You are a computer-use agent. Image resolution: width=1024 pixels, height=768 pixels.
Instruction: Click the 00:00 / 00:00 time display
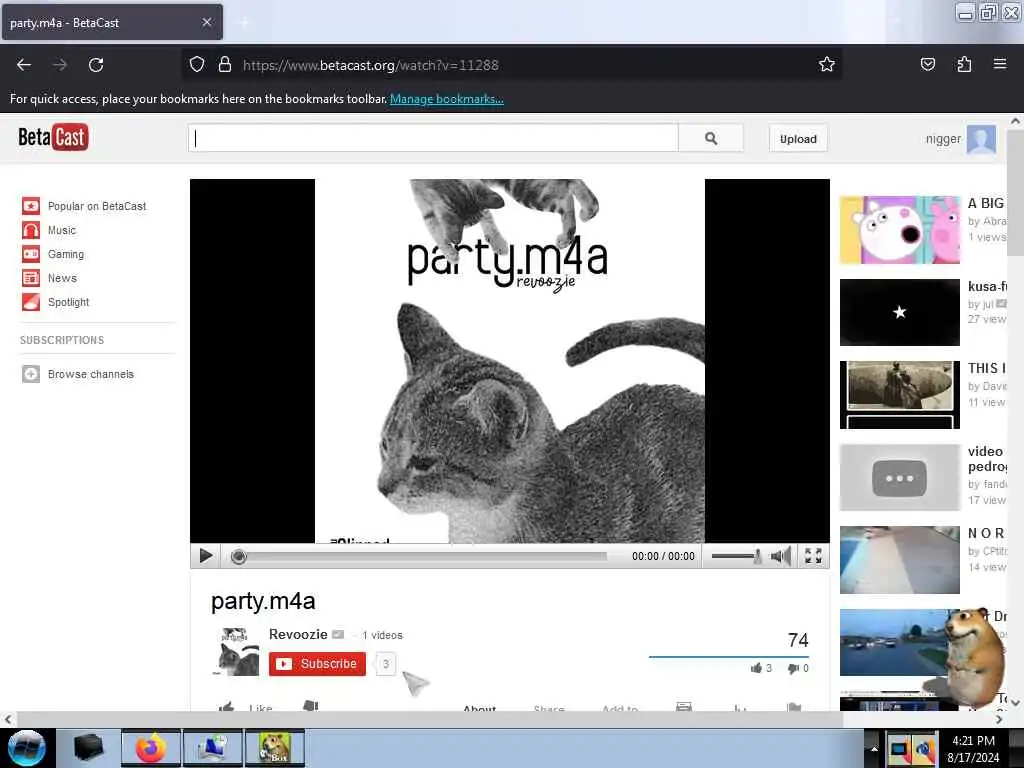[x=663, y=556]
